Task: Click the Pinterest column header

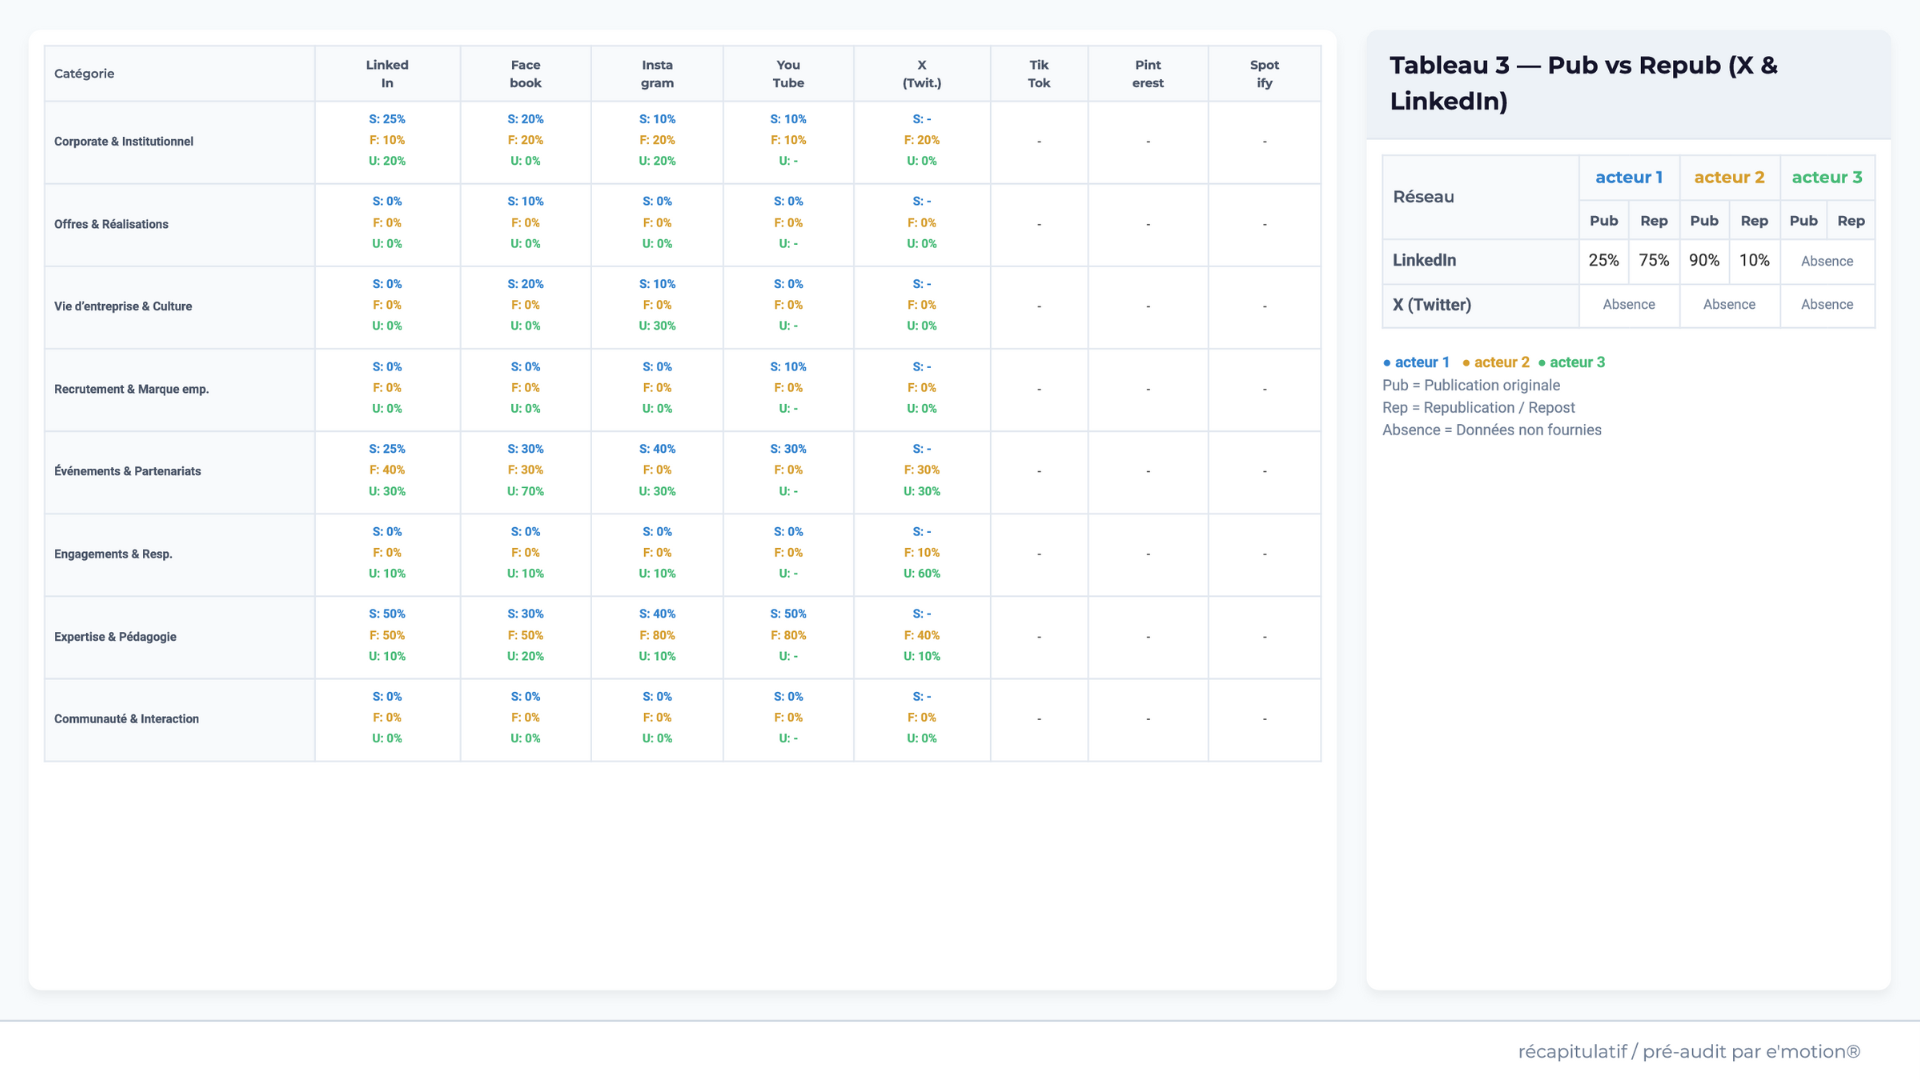Action: click(1147, 74)
